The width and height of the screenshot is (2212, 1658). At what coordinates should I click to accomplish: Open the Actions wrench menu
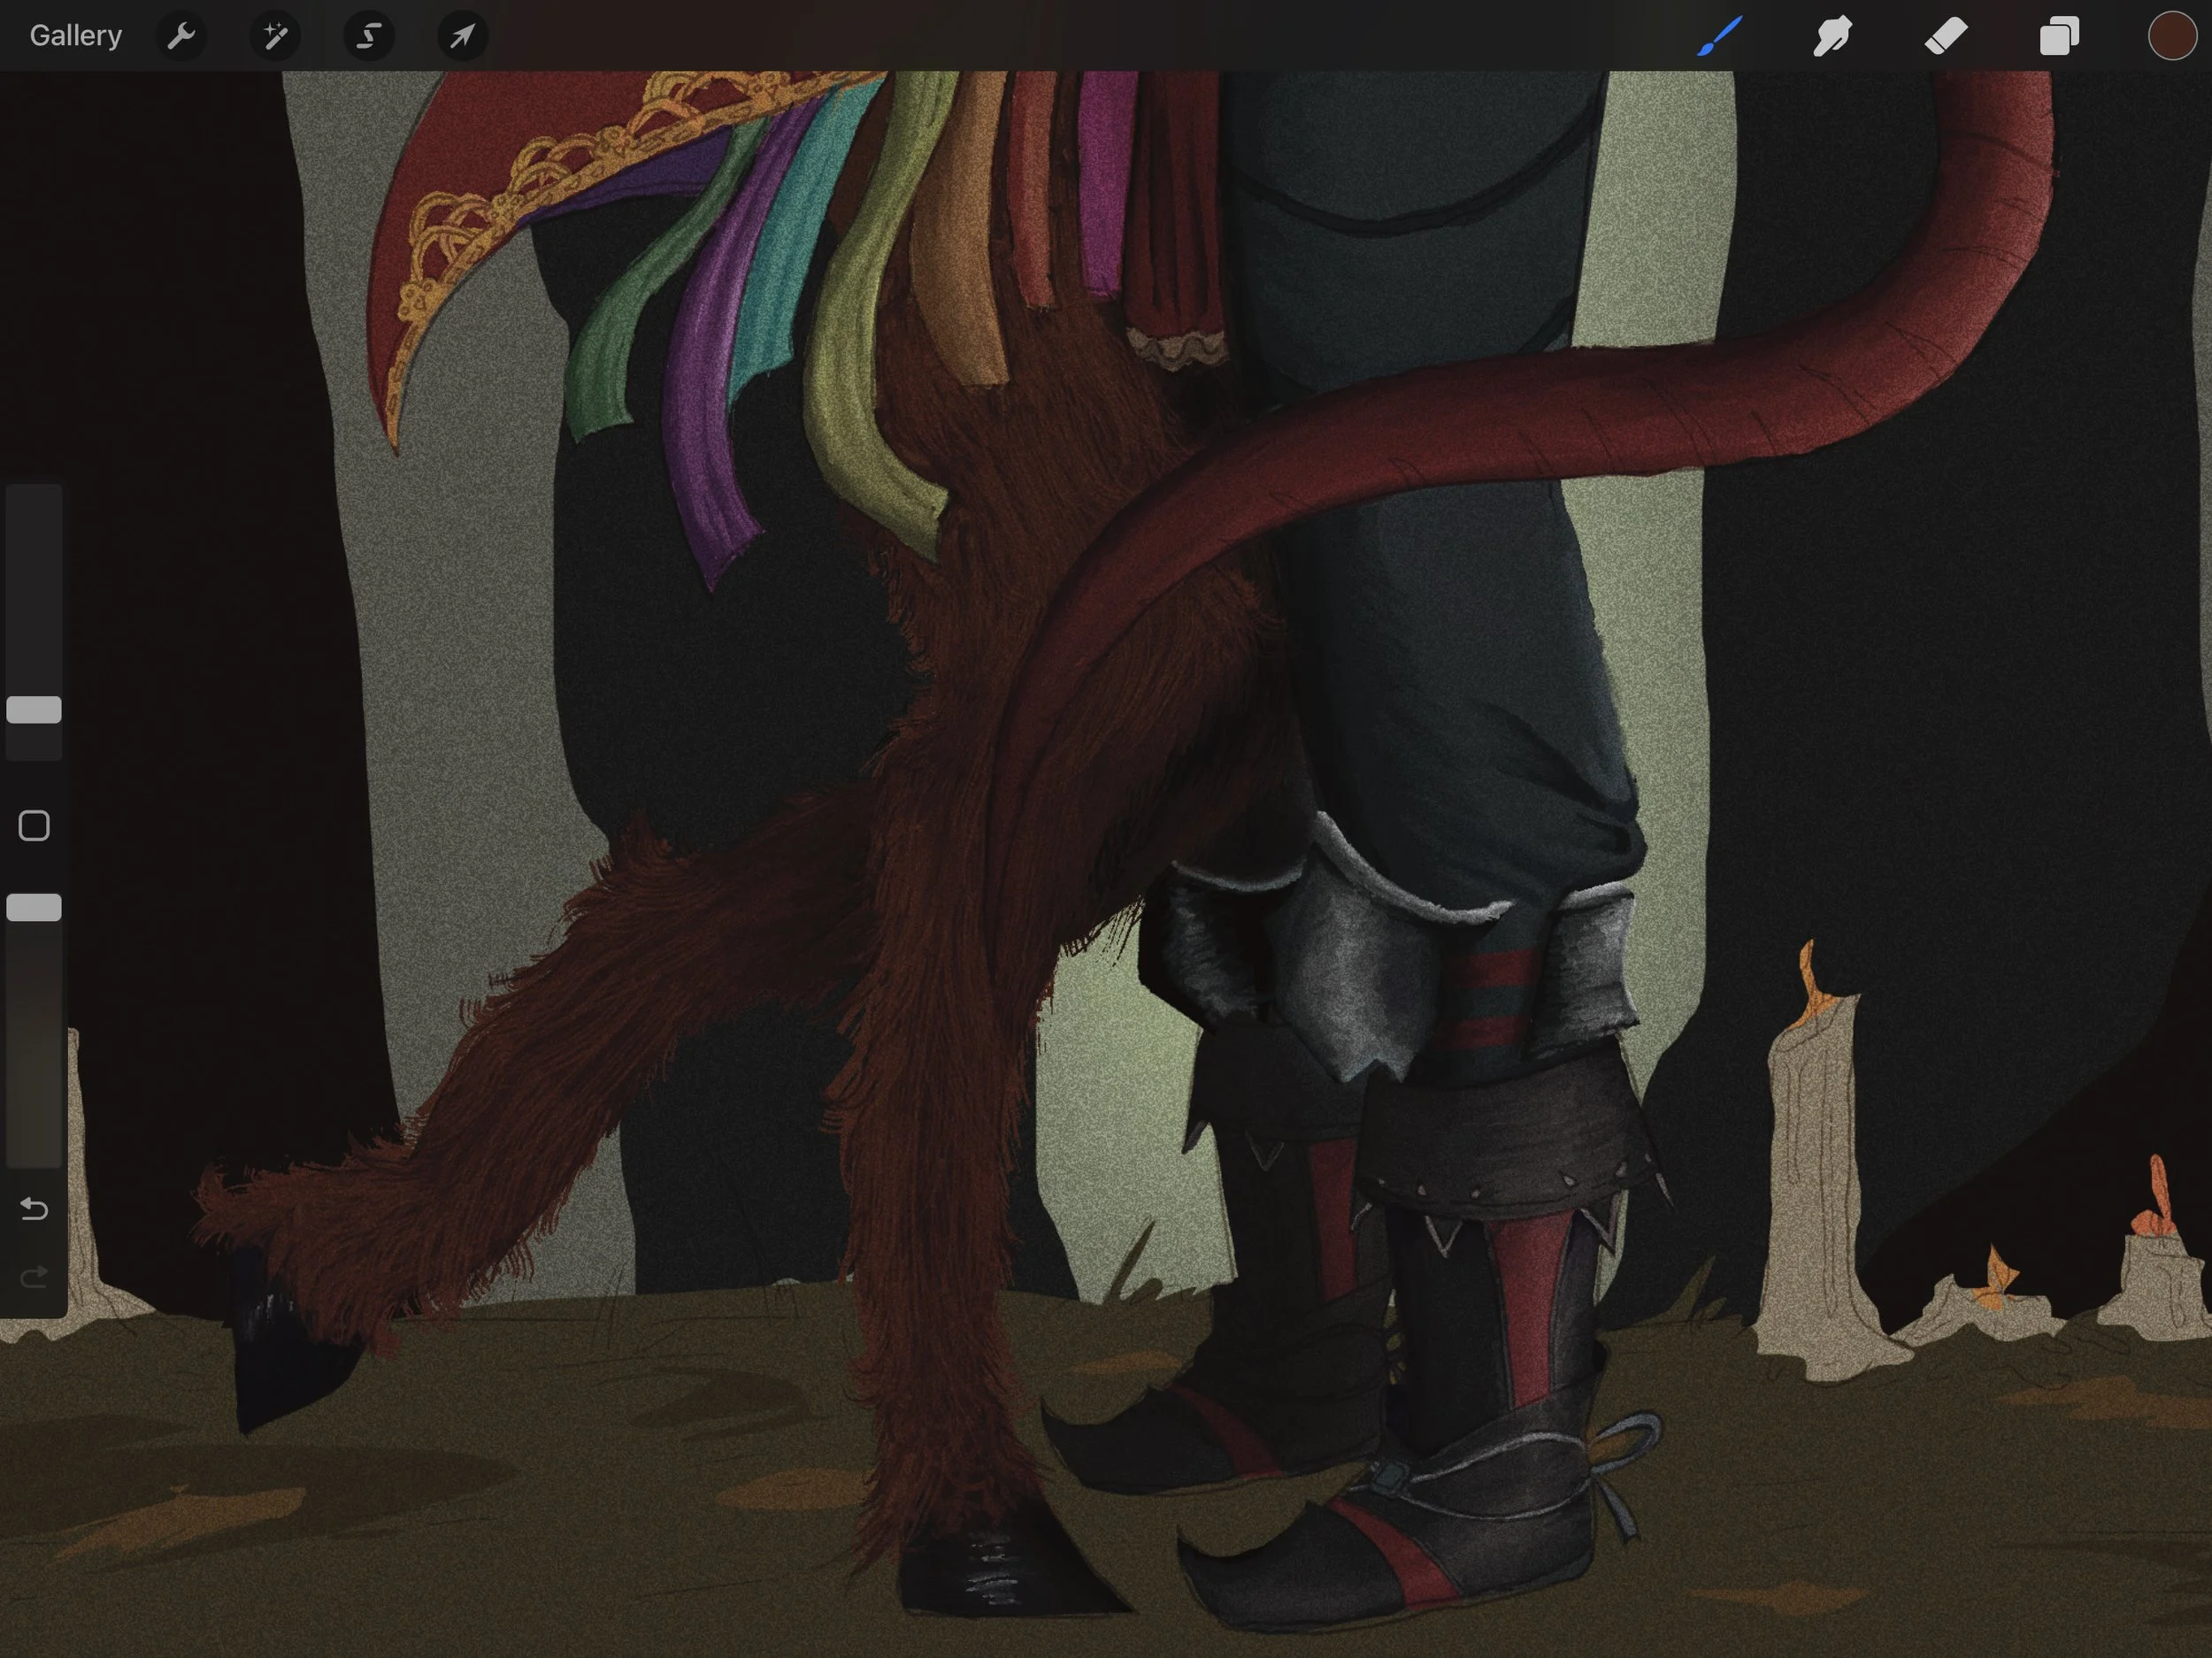181,36
